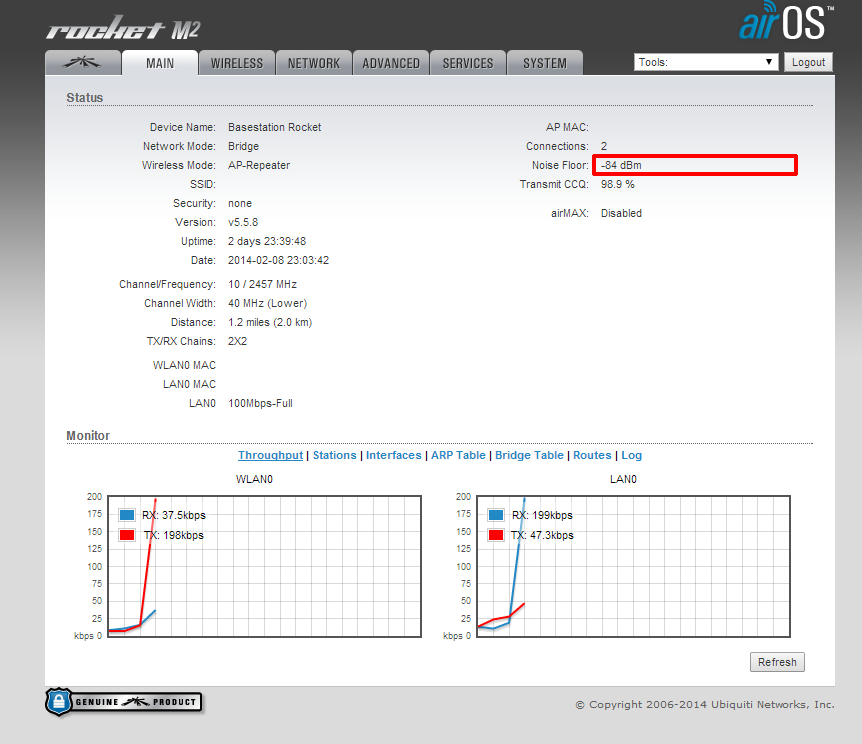Screen dimensions: 862x744
Task: Switch to the WIRELESS tab
Action: pos(237,63)
